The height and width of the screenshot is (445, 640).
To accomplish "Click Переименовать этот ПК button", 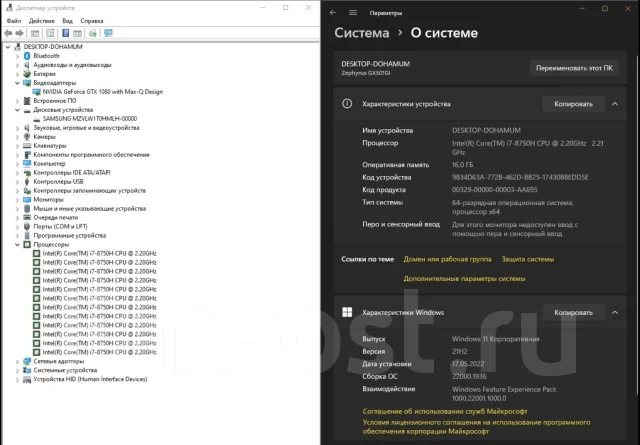I will [574, 68].
